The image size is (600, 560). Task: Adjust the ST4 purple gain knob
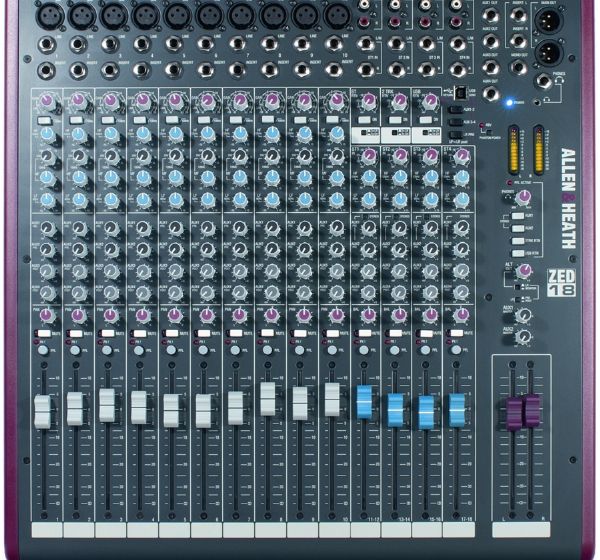[x=461, y=155]
